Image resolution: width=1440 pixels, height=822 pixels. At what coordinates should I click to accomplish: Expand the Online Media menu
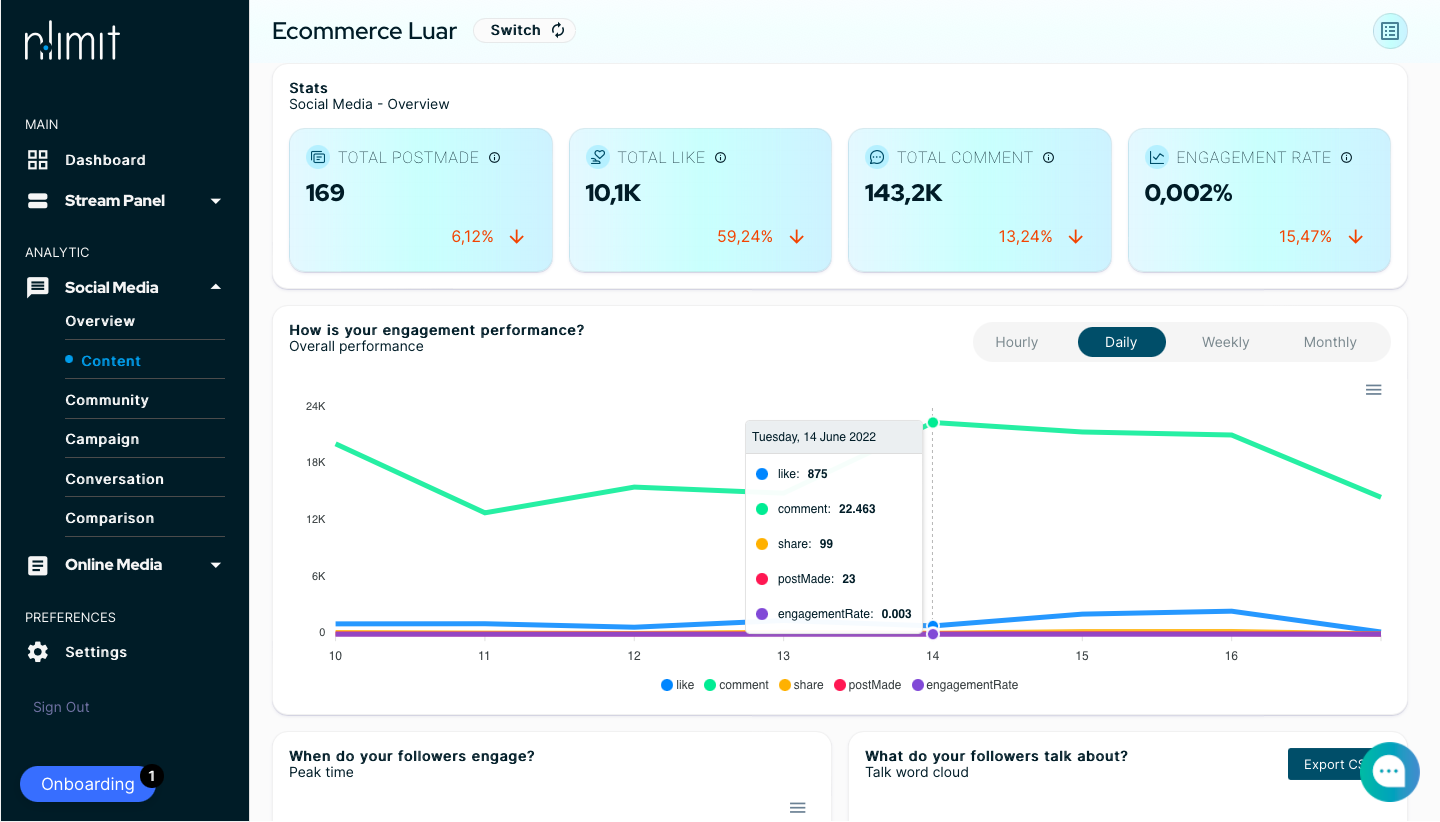coord(125,565)
